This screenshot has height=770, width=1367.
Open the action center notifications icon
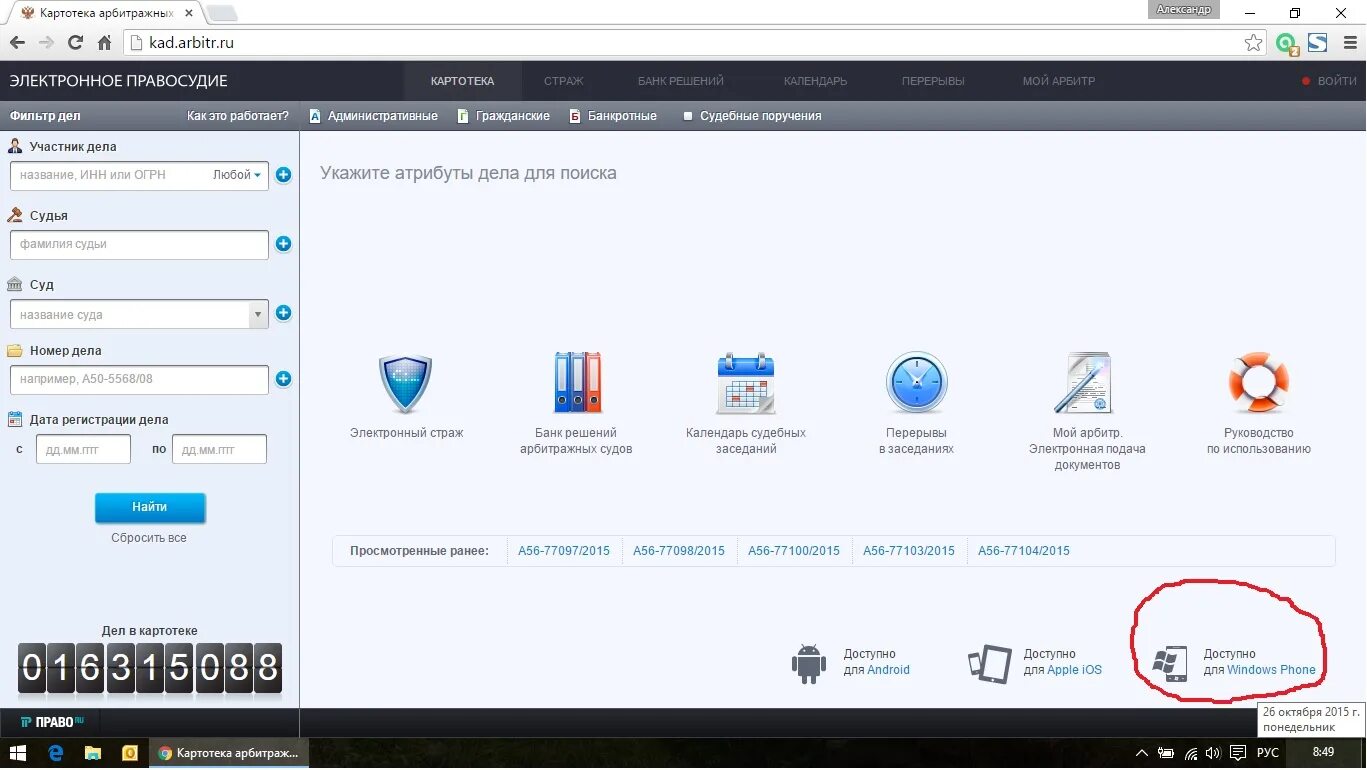point(1238,752)
